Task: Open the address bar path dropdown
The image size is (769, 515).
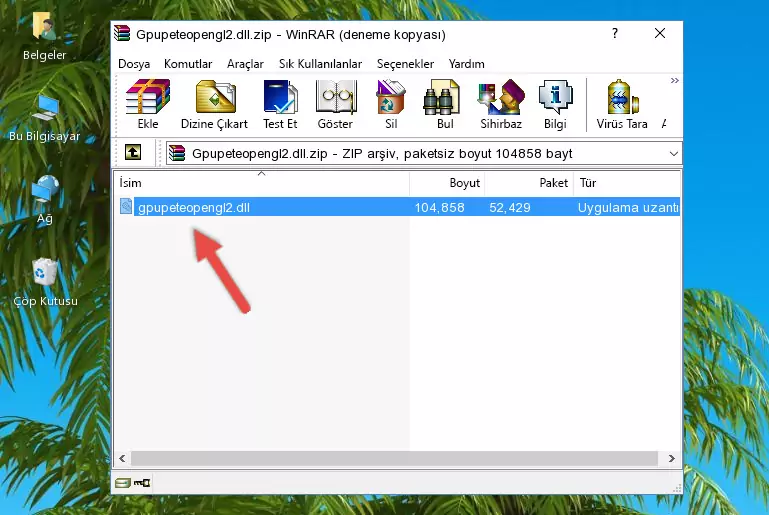Action: [674, 154]
